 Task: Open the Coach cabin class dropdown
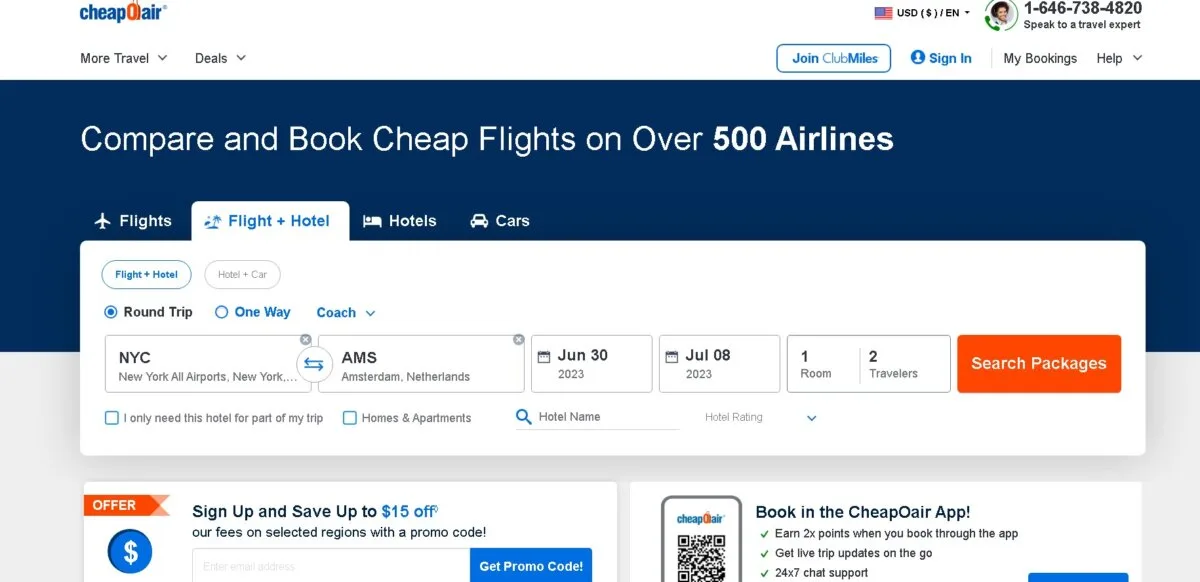[346, 313]
